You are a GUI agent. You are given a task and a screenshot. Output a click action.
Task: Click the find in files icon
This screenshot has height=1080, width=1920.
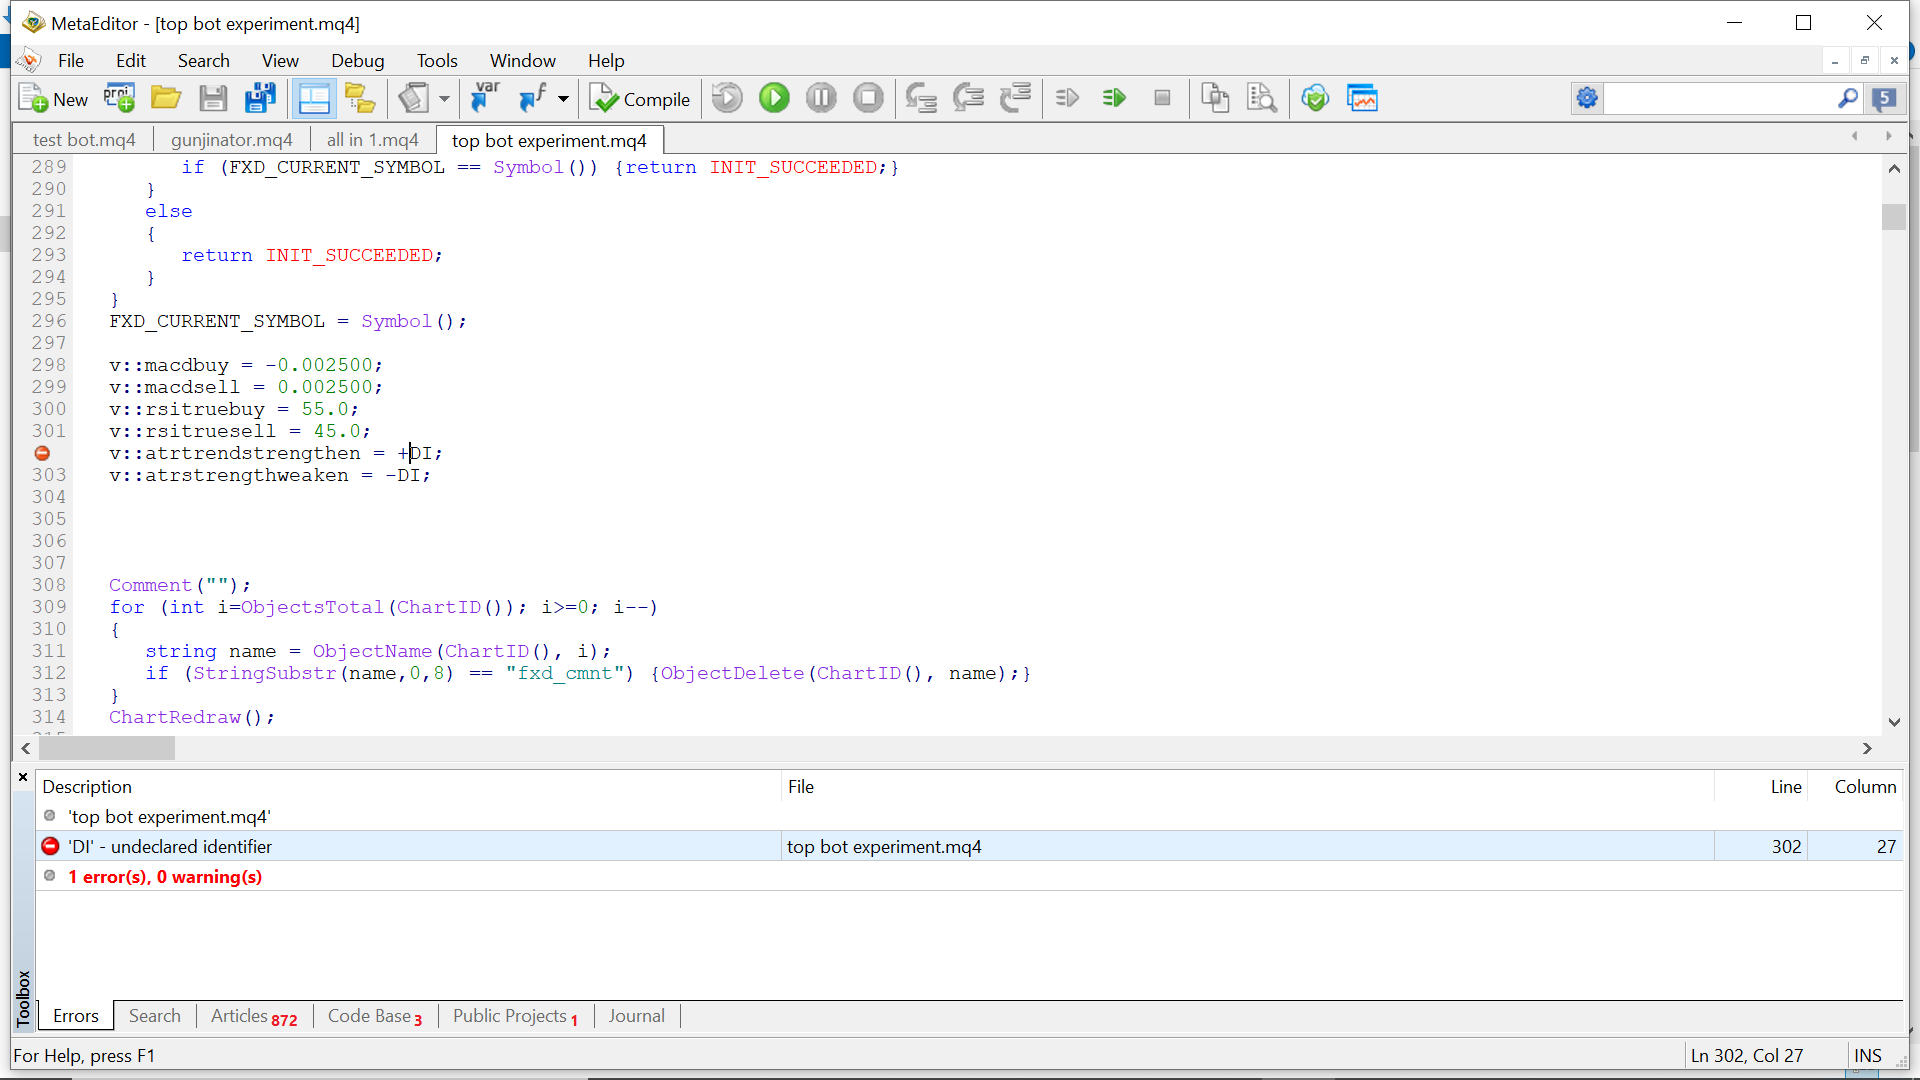[x=1262, y=99]
